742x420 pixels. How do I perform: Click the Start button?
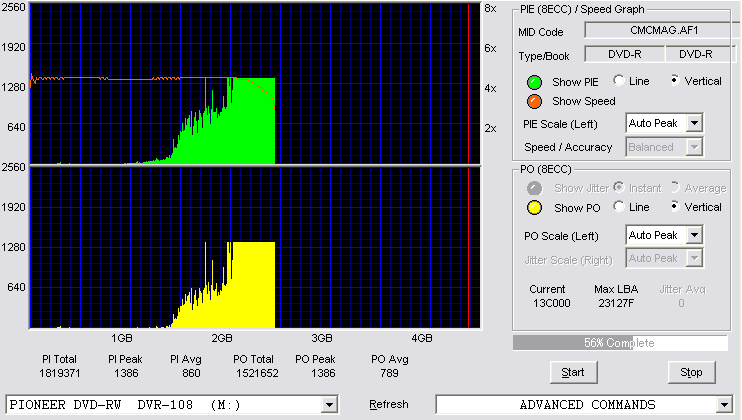[574, 373]
